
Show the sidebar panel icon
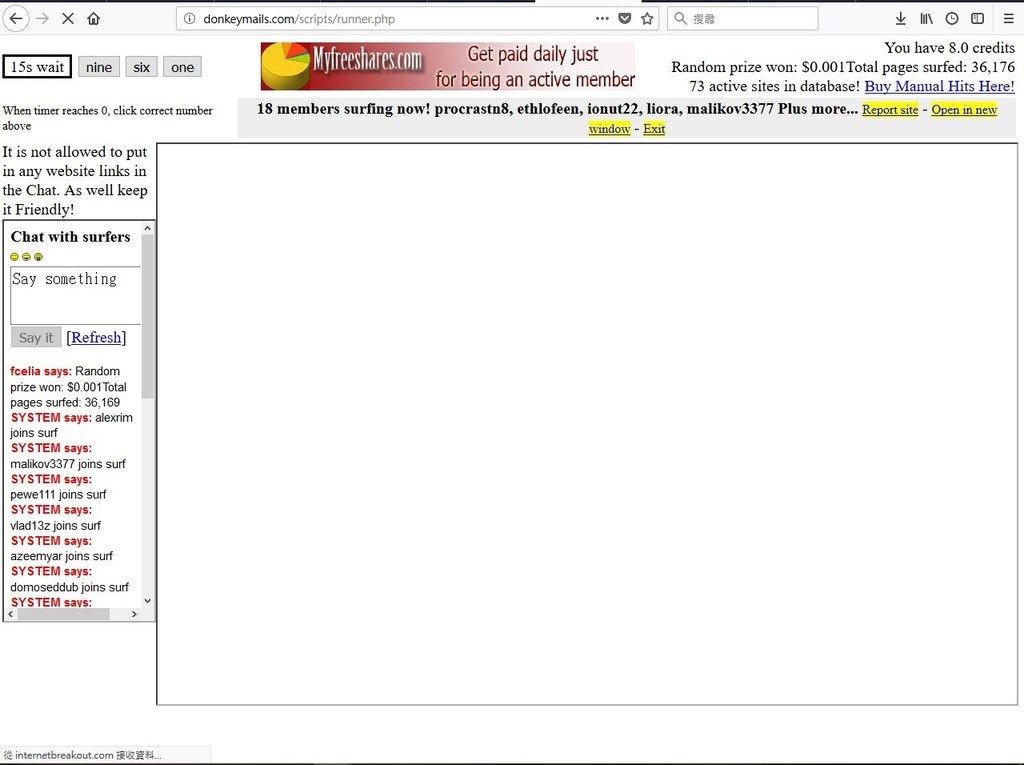pos(977,18)
